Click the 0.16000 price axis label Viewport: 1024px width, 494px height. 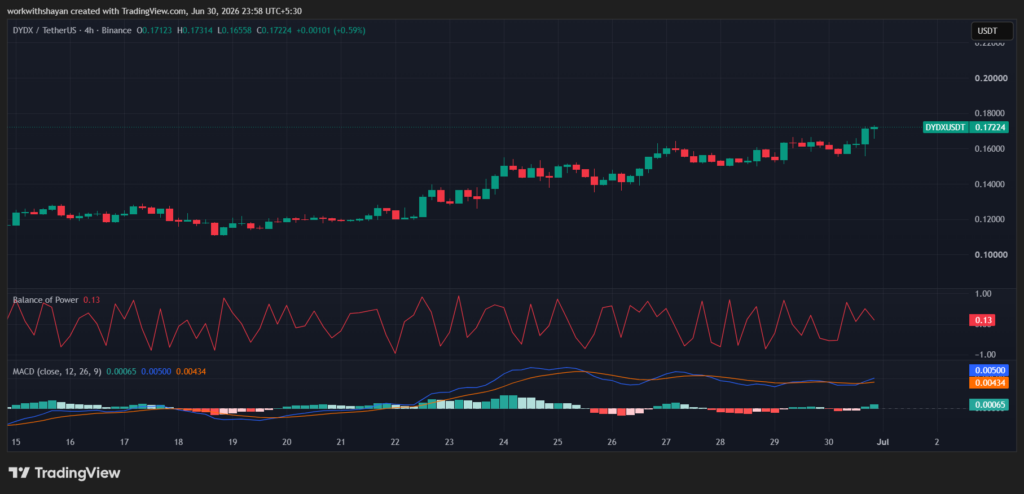point(989,149)
